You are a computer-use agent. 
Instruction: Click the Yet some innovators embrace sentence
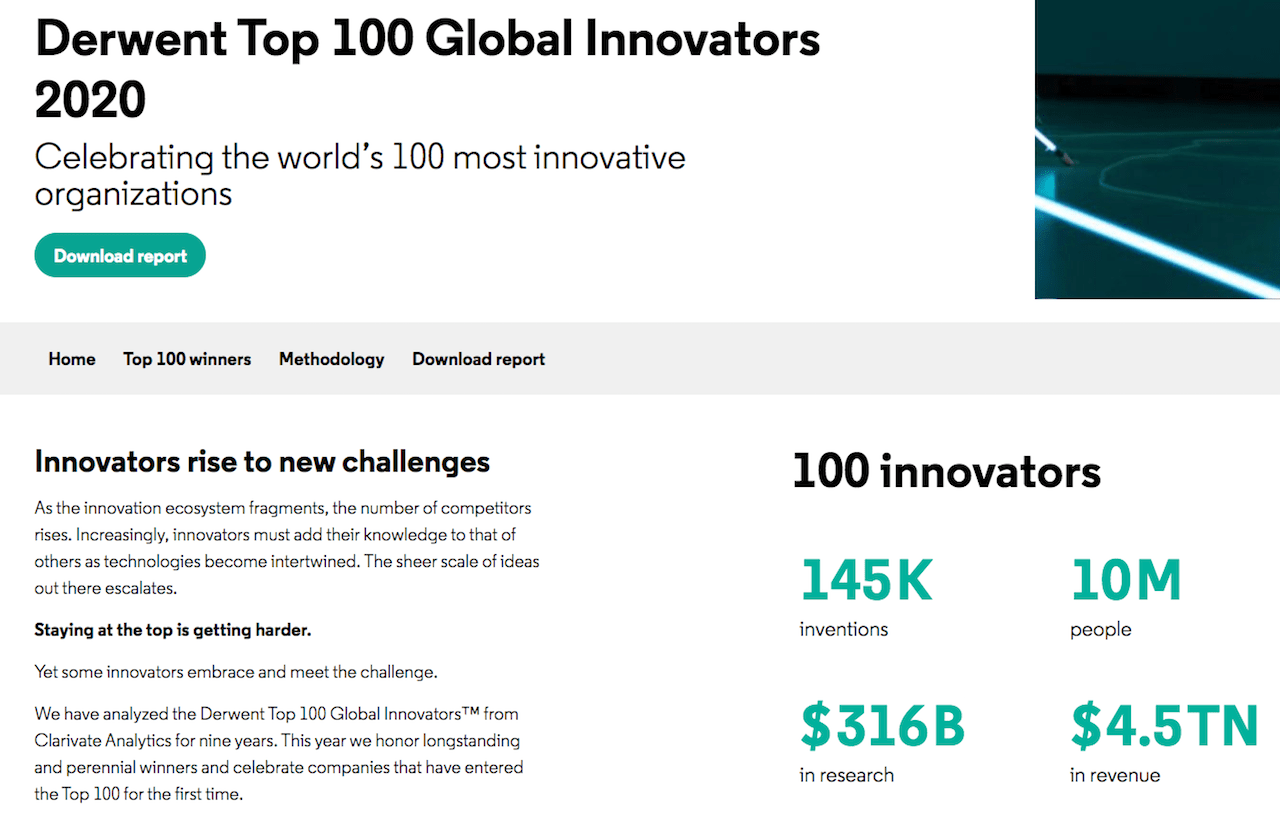235,672
